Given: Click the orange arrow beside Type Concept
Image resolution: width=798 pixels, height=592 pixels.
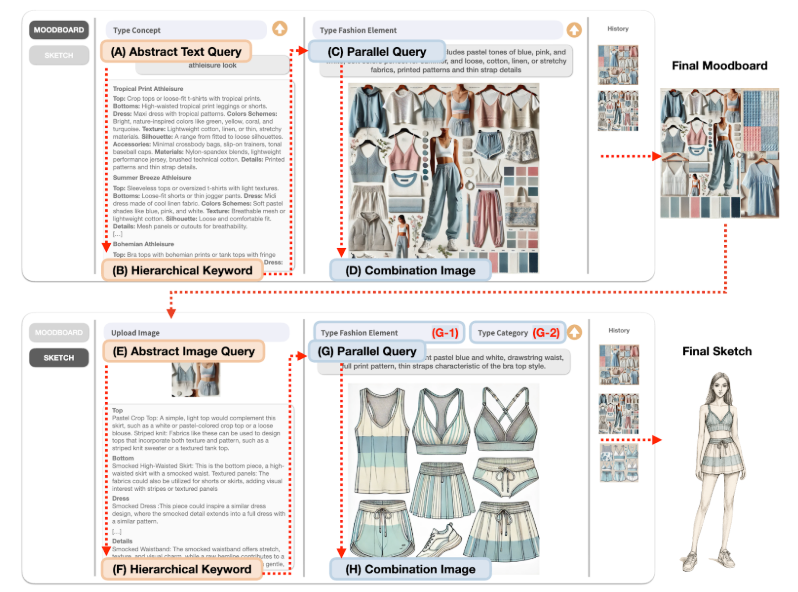Looking at the screenshot, I should [x=278, y=31].
